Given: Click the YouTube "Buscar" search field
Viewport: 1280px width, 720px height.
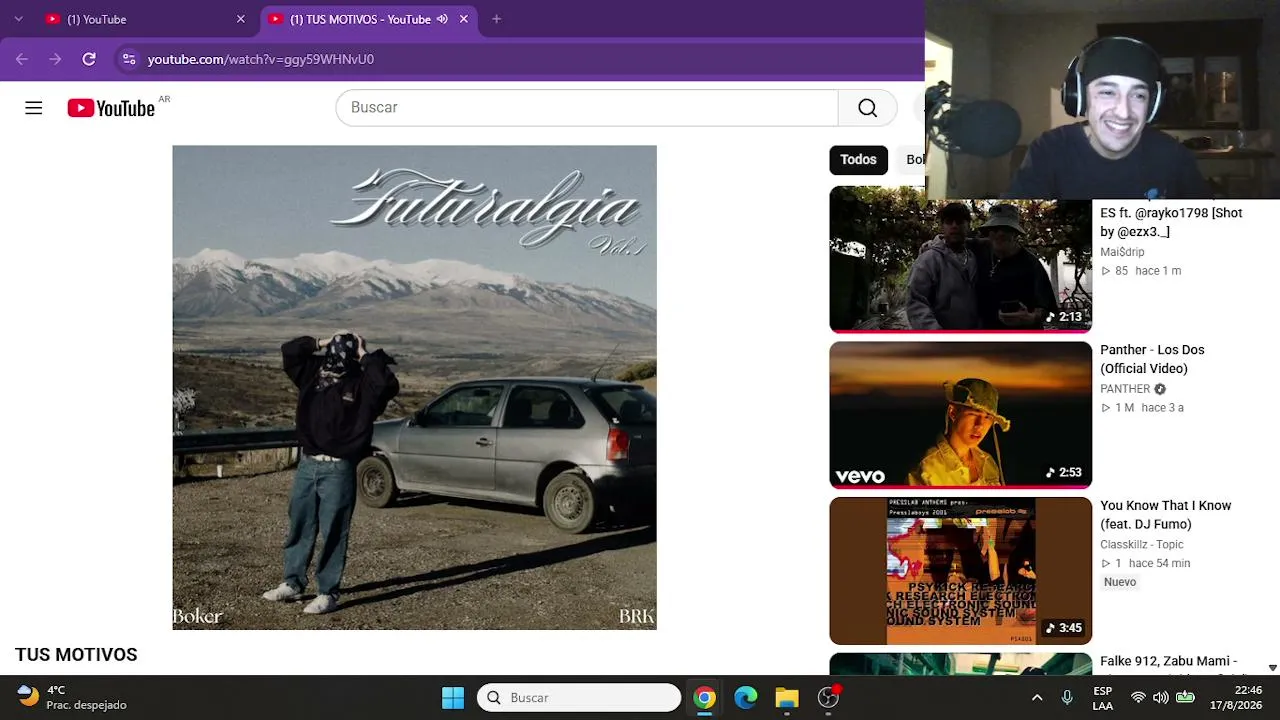Looking at the screenshot, I should tap(587, 108).
